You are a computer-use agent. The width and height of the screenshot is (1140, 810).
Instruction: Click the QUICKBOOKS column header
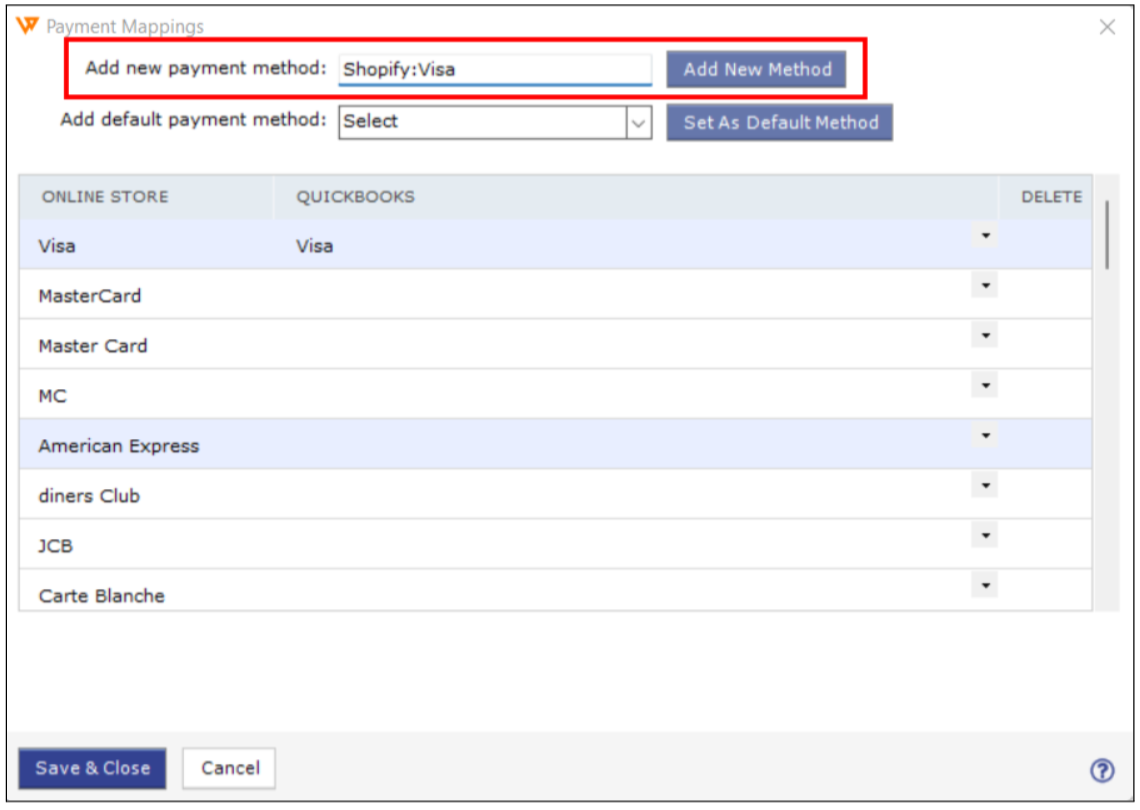tap(636, 197)
